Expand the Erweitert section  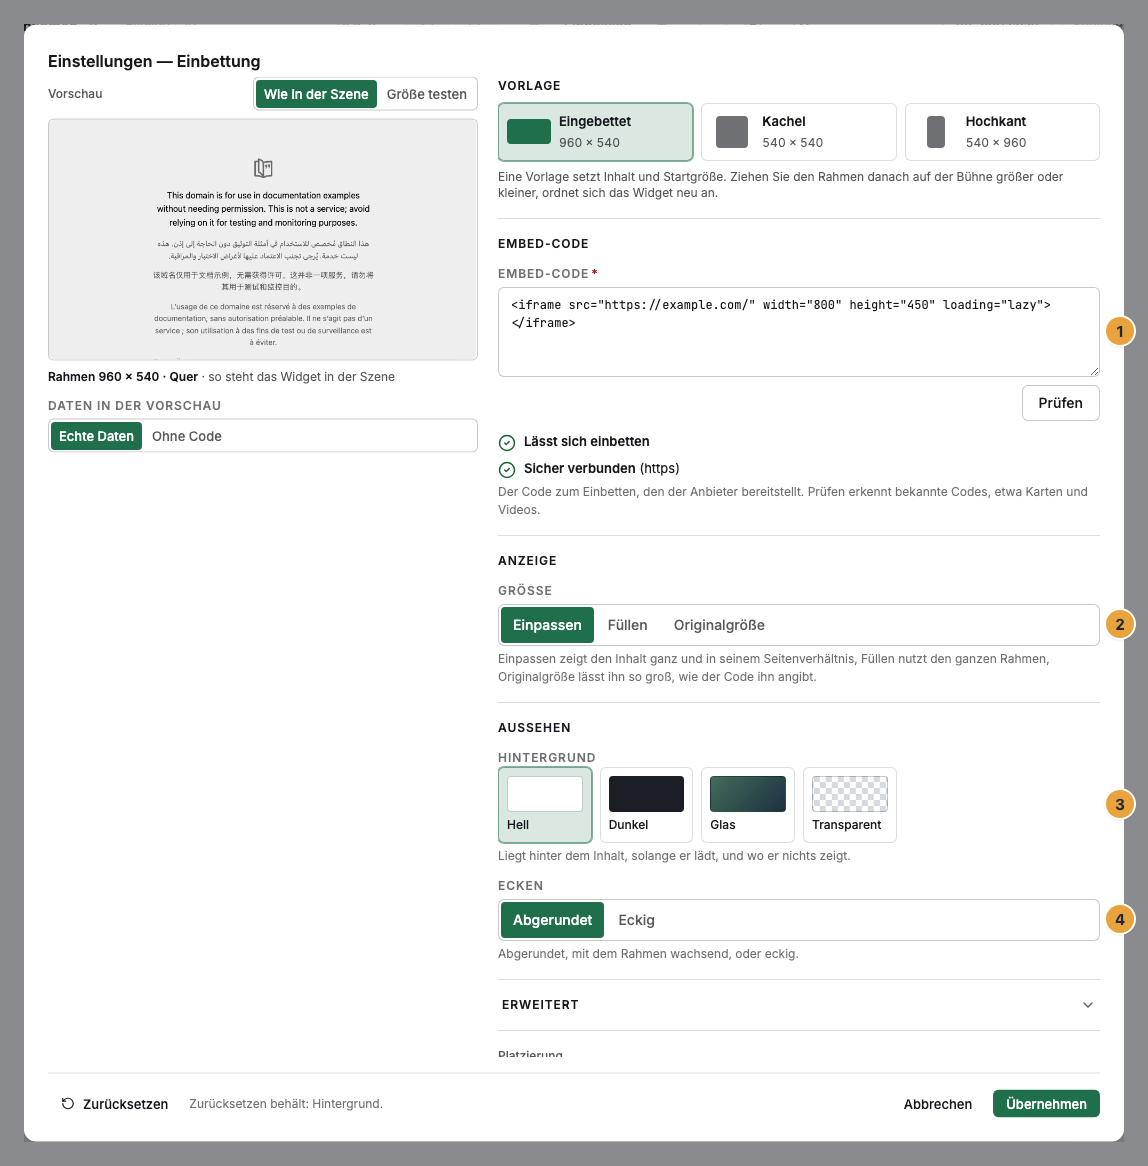[799, 1005]
